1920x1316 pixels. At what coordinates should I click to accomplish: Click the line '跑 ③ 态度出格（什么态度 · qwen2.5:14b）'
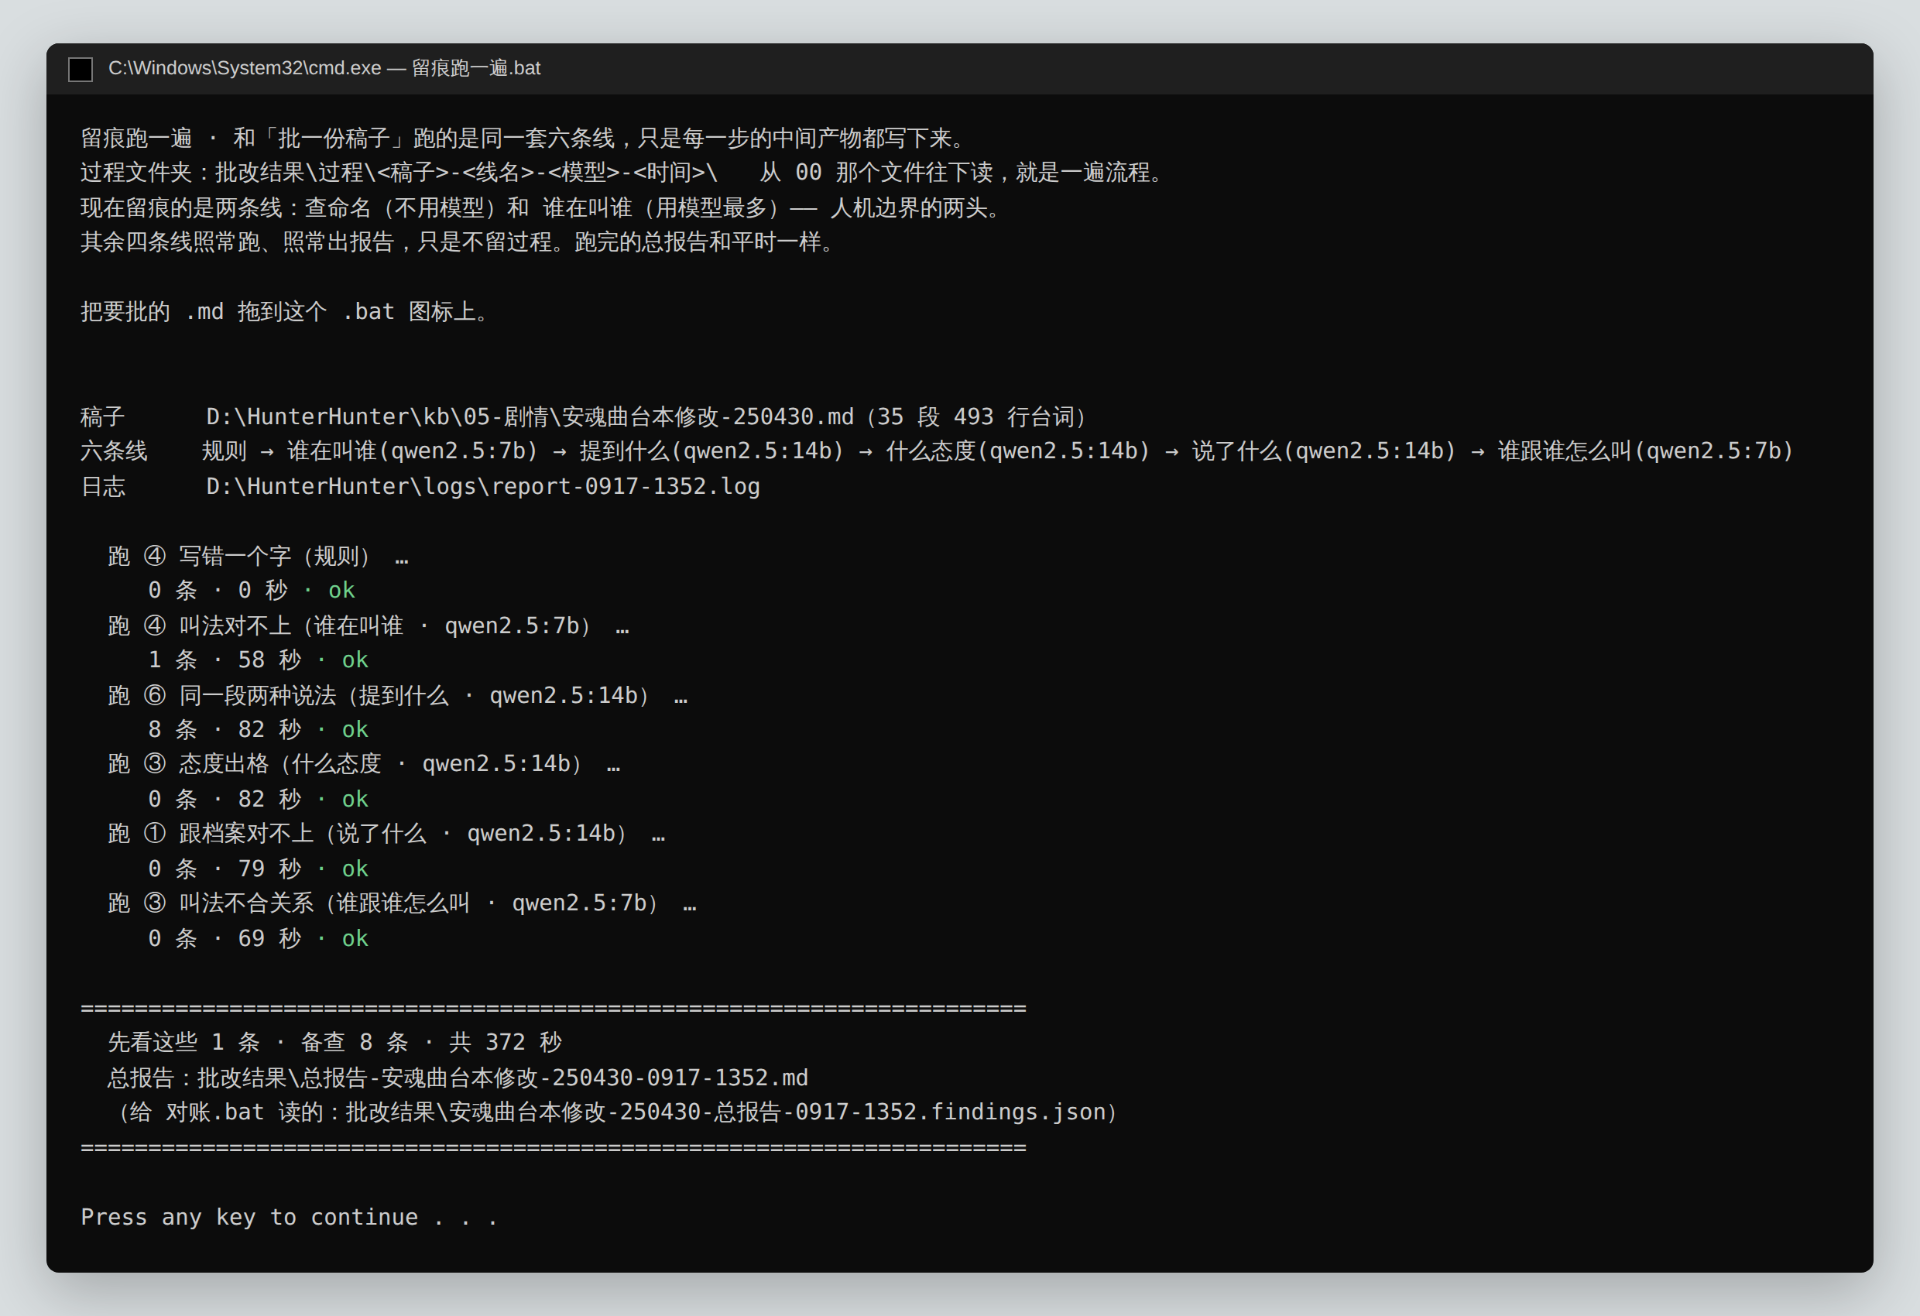point(364,765)
